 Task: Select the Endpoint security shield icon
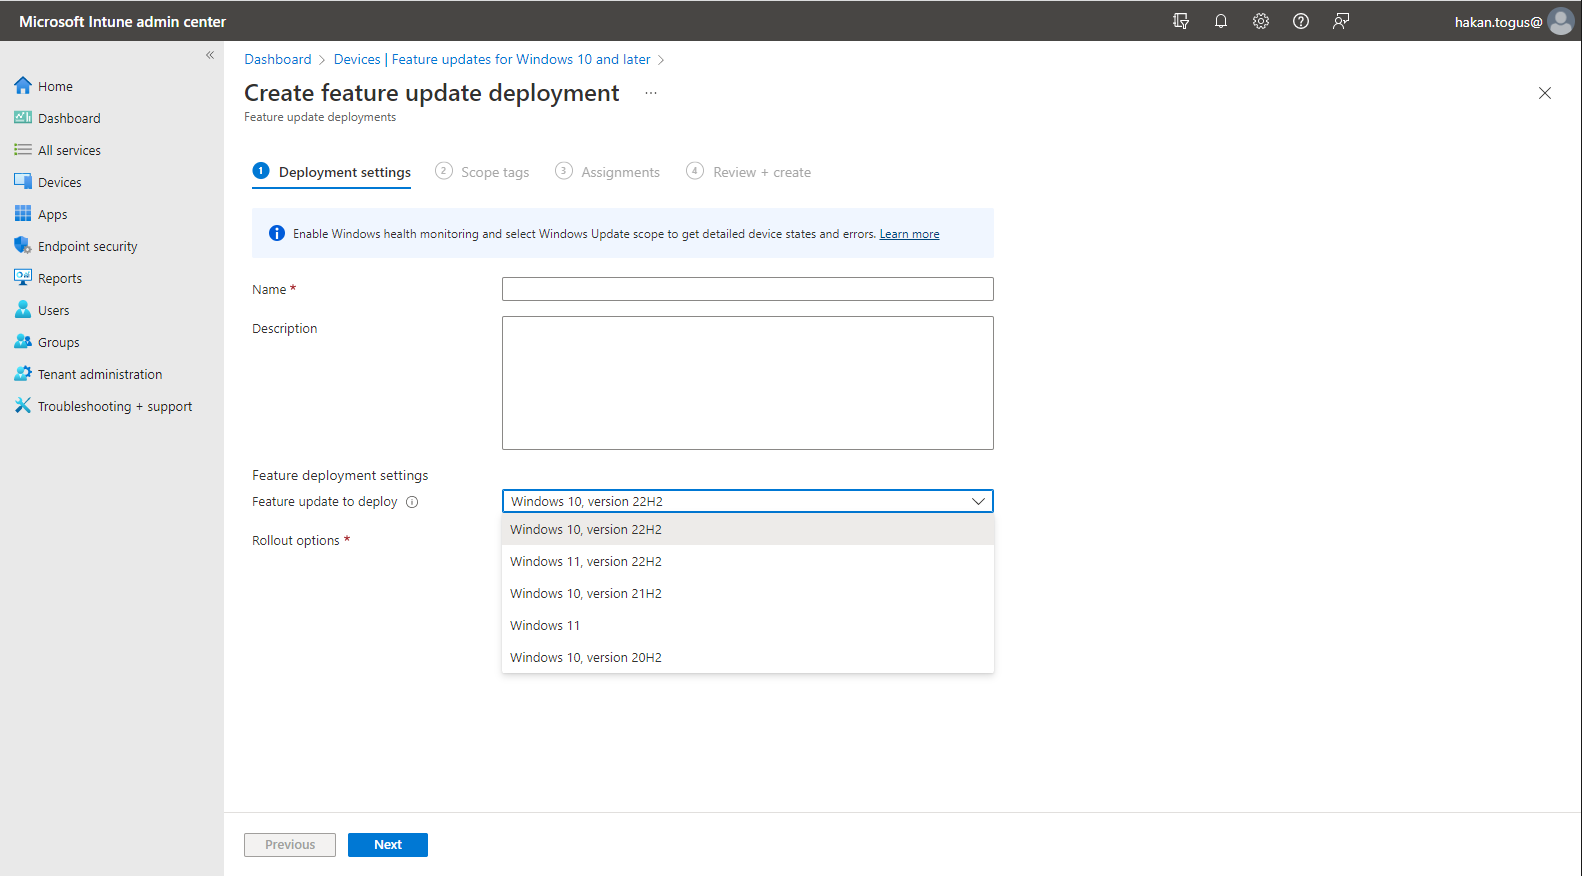click(x=23, y=246)
